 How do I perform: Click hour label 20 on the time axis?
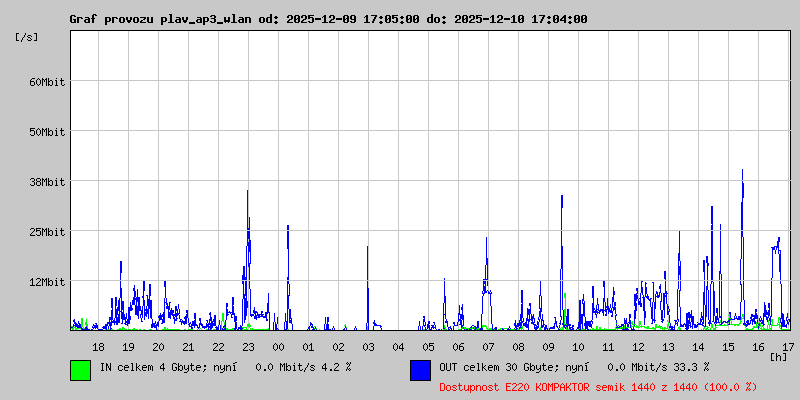(159, 347)
